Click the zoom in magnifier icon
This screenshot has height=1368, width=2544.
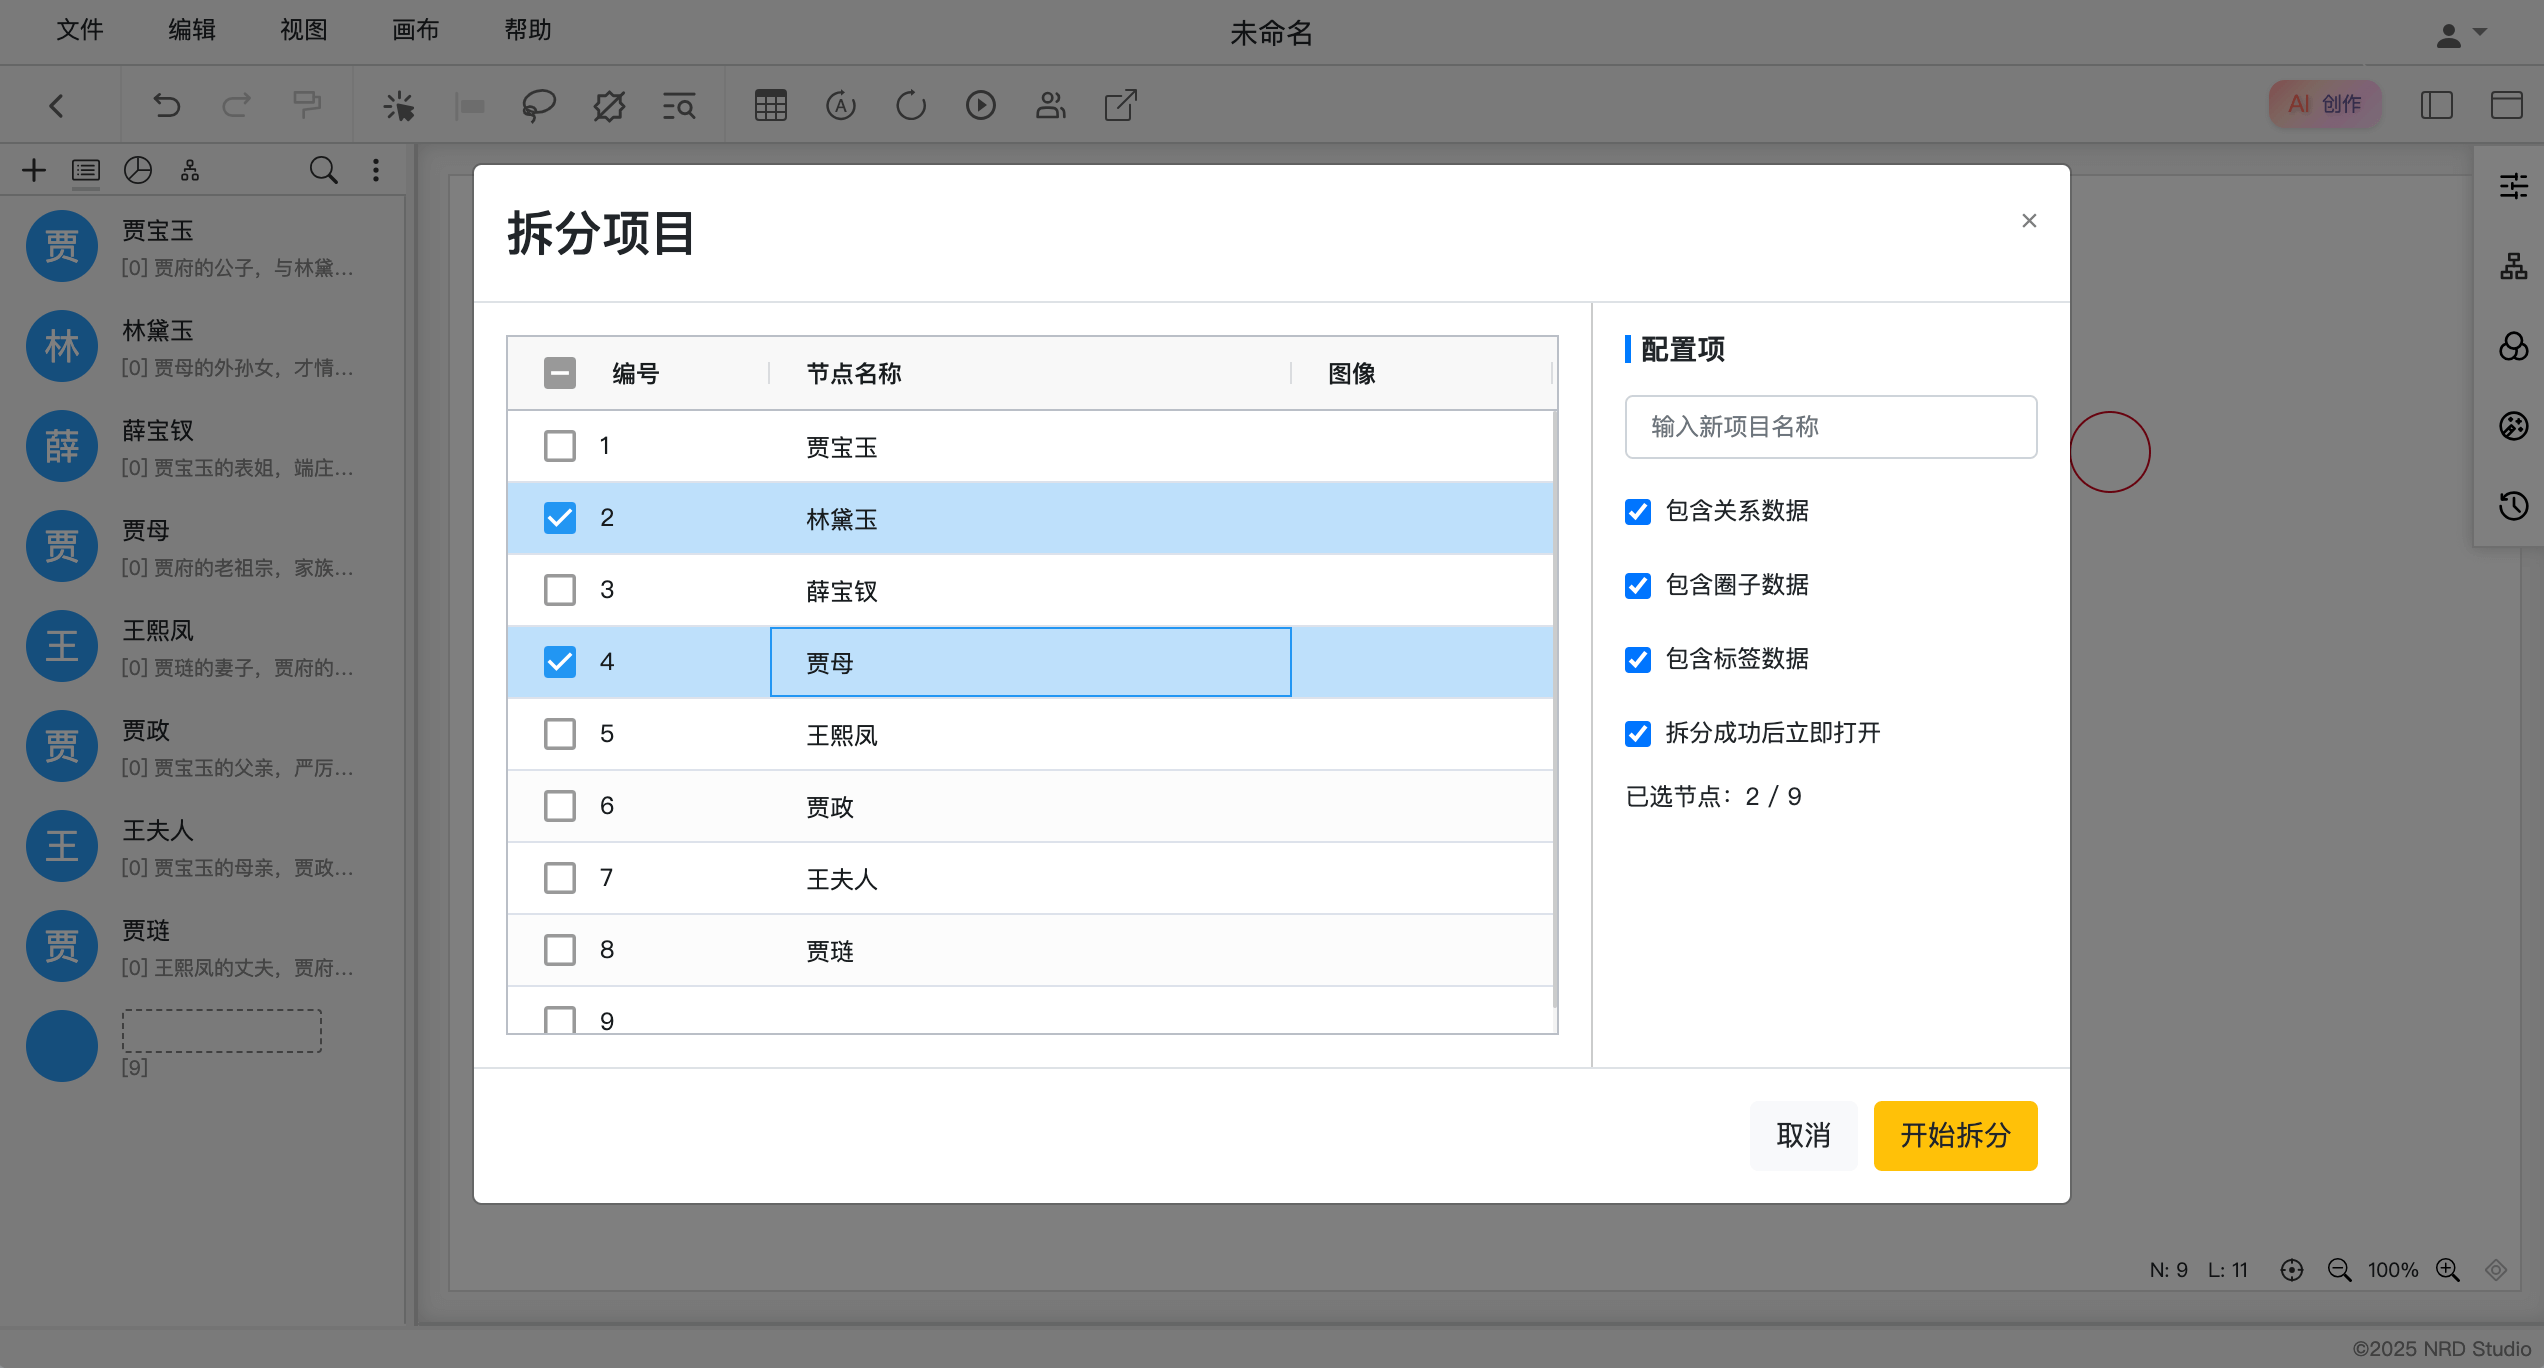point(2448,1270)
